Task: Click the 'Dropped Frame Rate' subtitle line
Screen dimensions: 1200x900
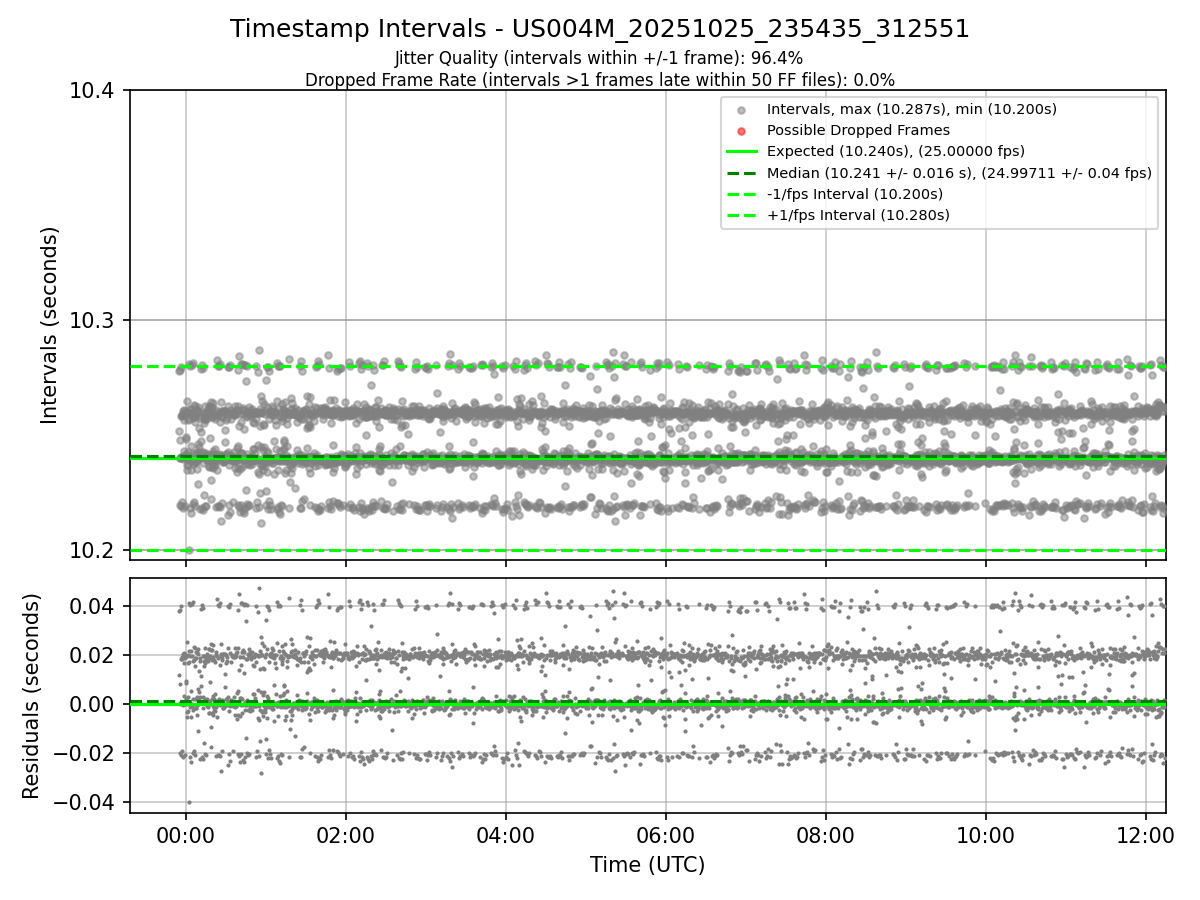Action: [600, 80]
